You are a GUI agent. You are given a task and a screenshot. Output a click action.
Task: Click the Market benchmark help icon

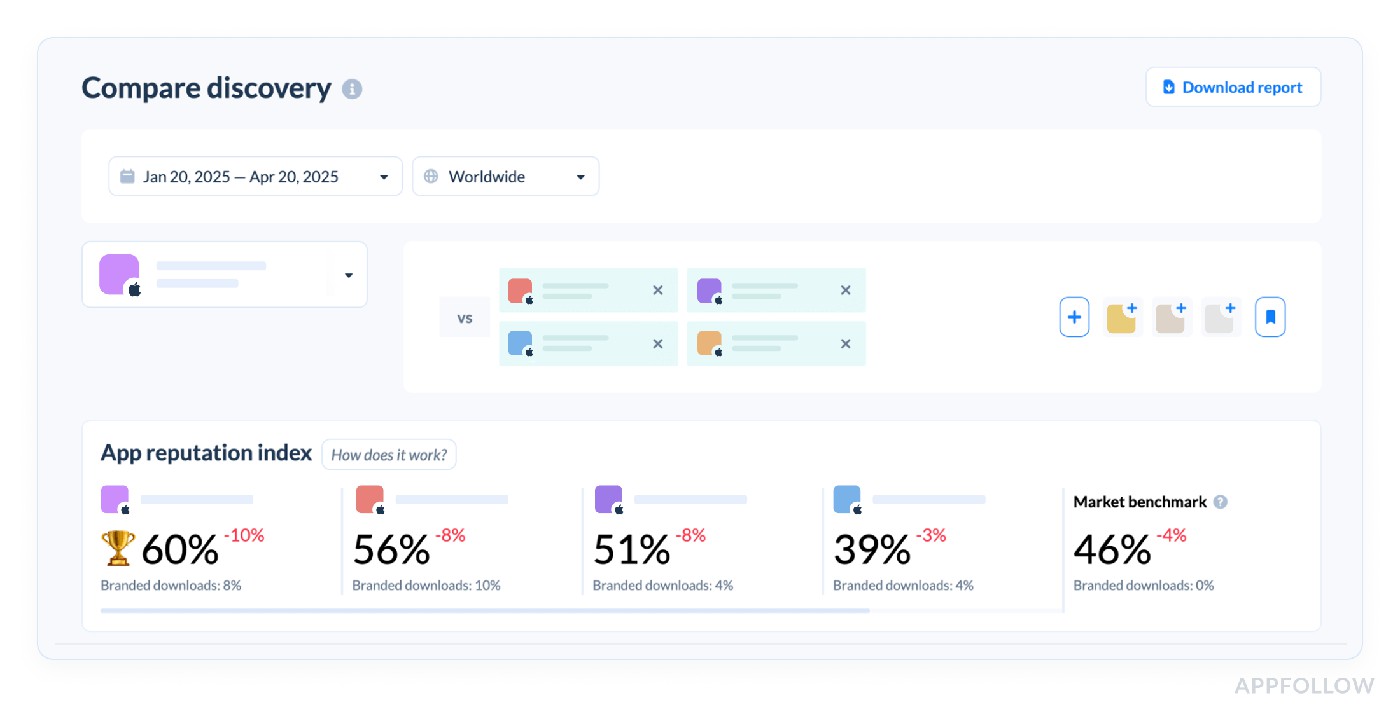point(1220,502)
